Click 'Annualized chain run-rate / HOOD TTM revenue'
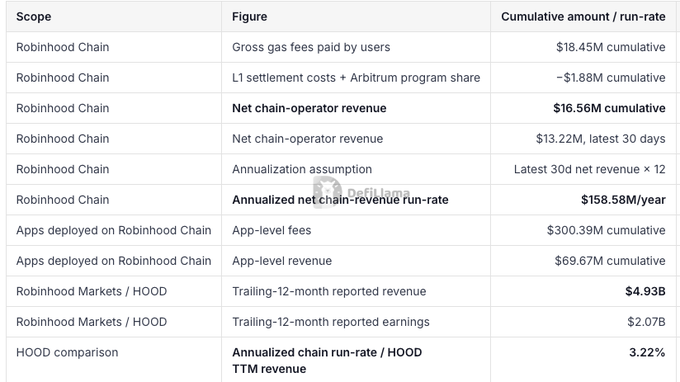The image size is (680, 382). click(327, 361)
